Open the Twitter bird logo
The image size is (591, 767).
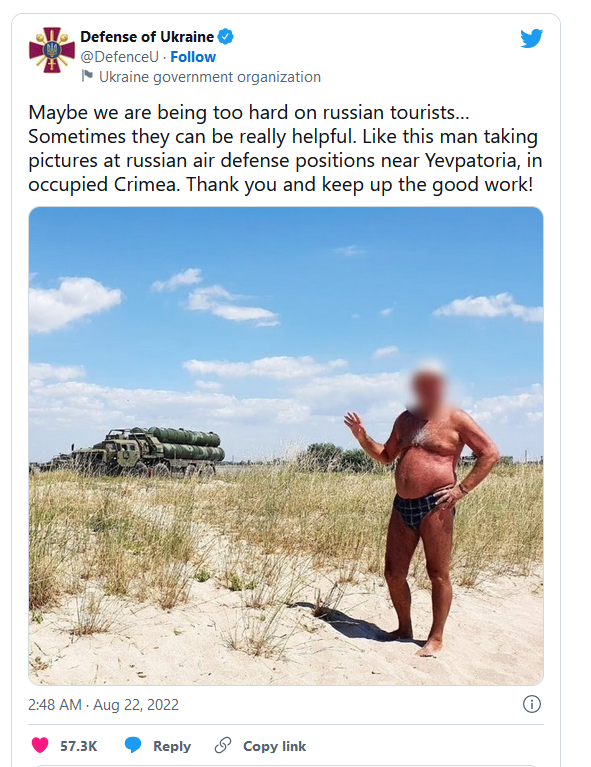pyautogui.click(x=531, y=38)
